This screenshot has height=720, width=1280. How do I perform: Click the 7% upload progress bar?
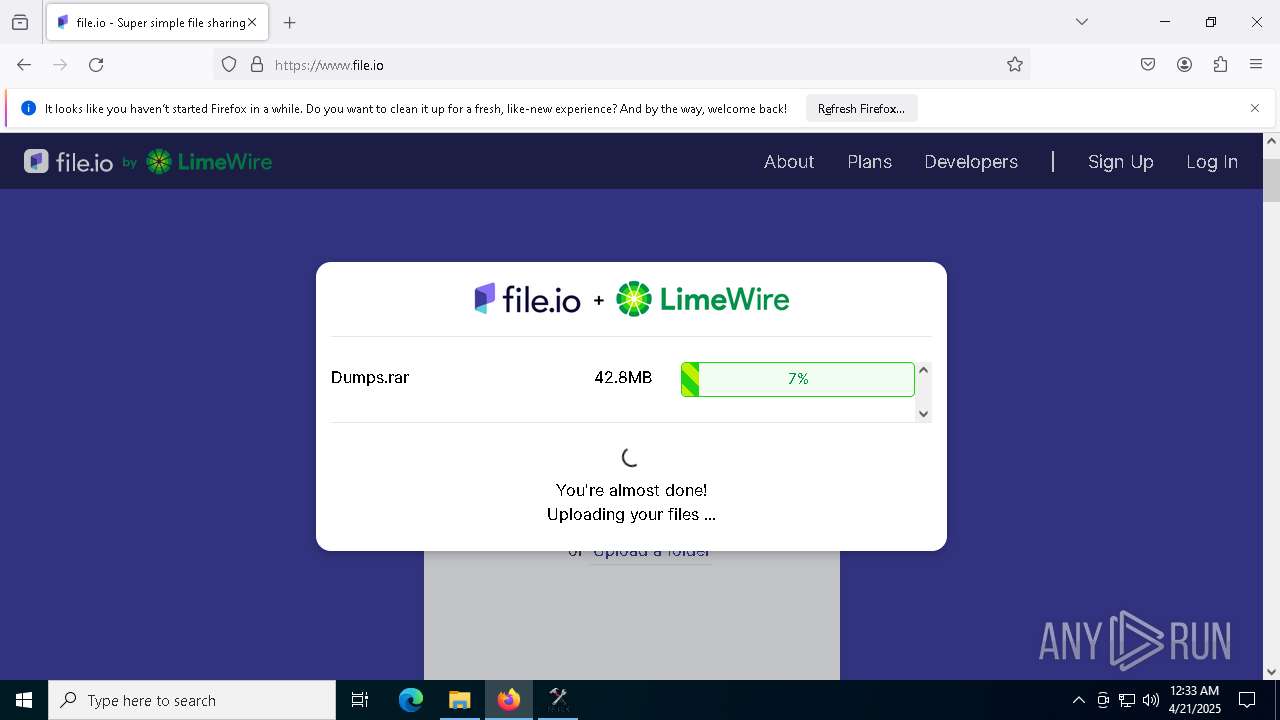click(798, 379)
